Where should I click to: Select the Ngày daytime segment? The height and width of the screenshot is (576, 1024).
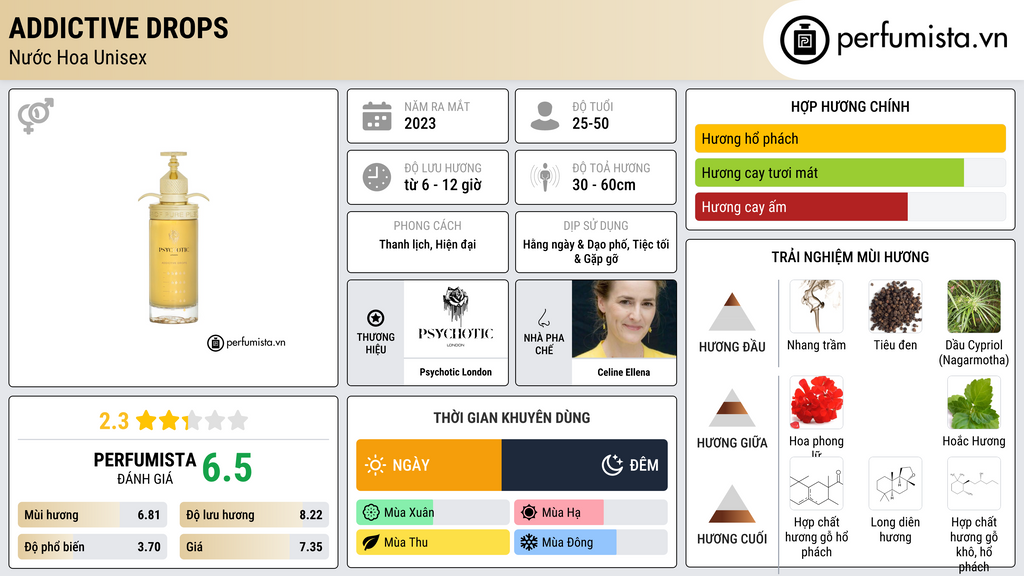[x=429, y=465]
